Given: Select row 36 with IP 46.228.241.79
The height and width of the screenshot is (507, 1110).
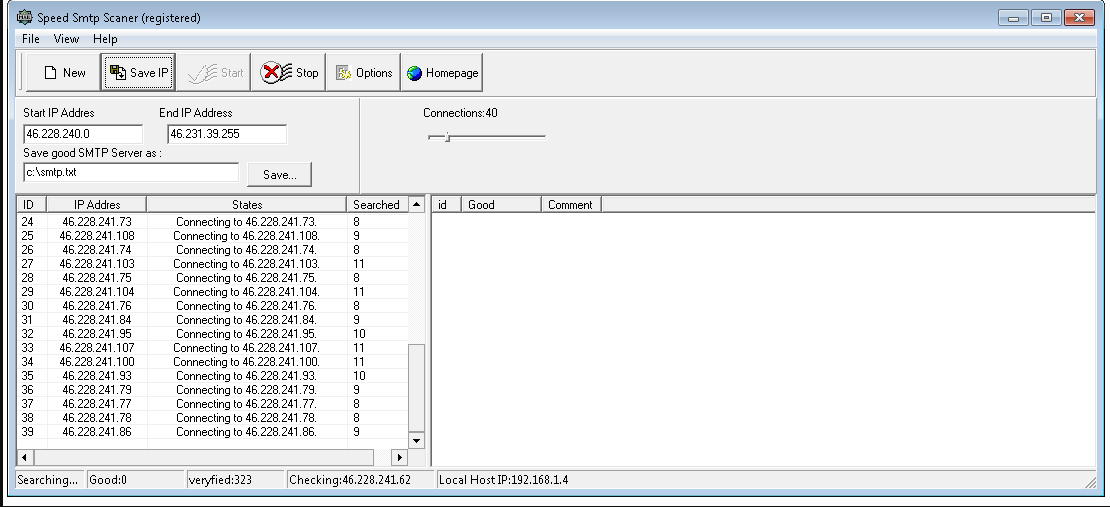Looking at the screenshot, I should click(x=213, y=389).
